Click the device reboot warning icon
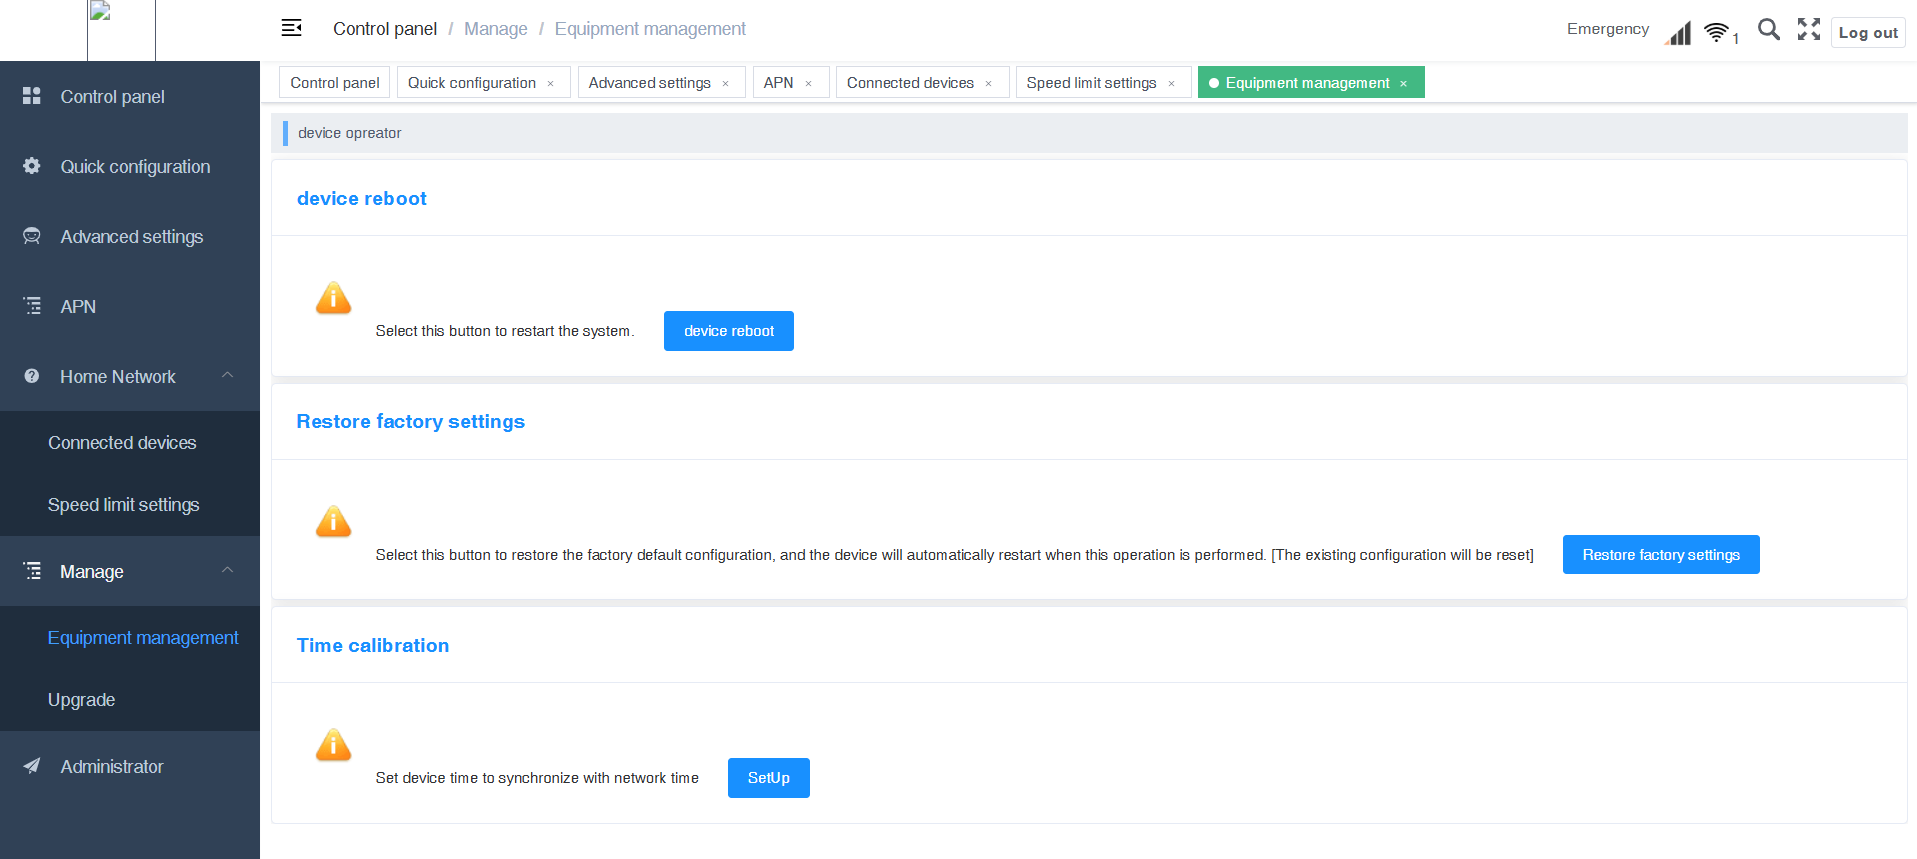The width and height of the screenshot is (1917, 859). coord(333,298)
